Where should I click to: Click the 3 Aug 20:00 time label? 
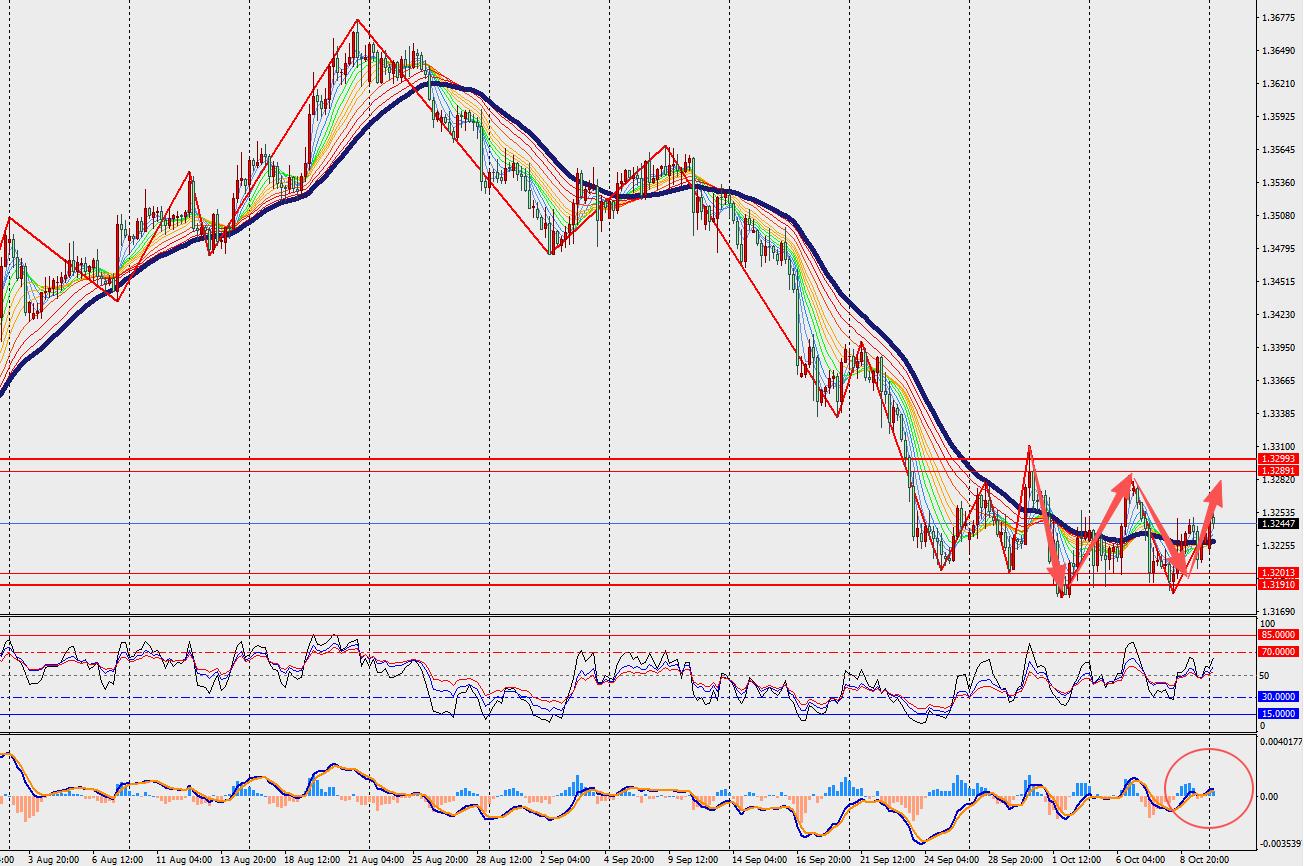pyautogui.click(x=54, y=859)
